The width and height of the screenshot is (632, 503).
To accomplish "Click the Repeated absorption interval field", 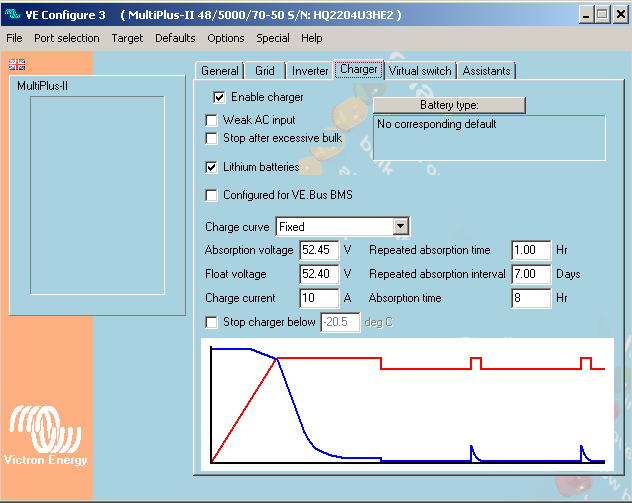I will [531, 274].
